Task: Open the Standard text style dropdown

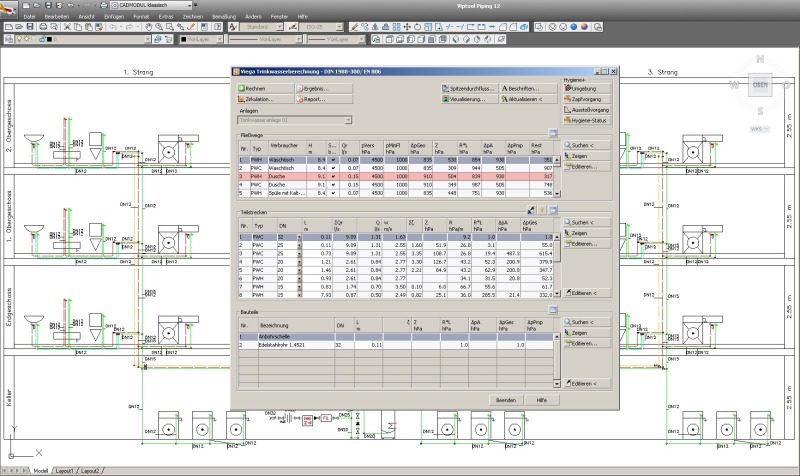Action: coord(280,27)
